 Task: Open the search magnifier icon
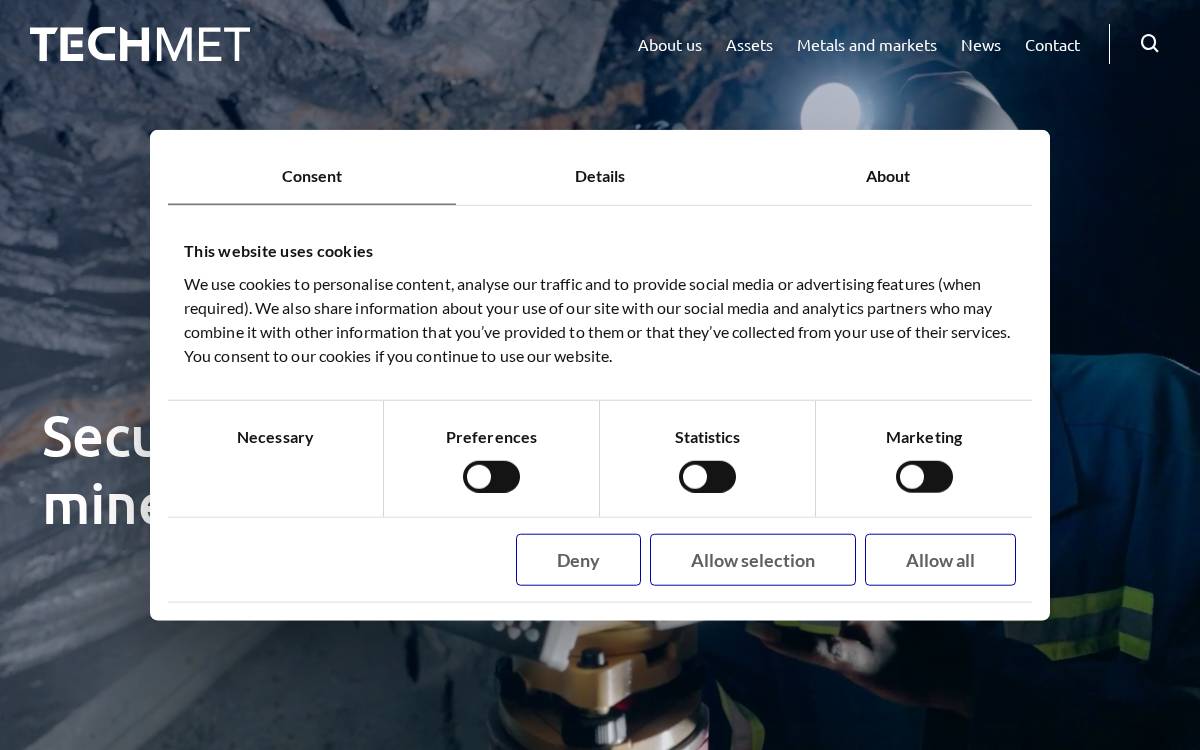click(x=1150, y=44)
